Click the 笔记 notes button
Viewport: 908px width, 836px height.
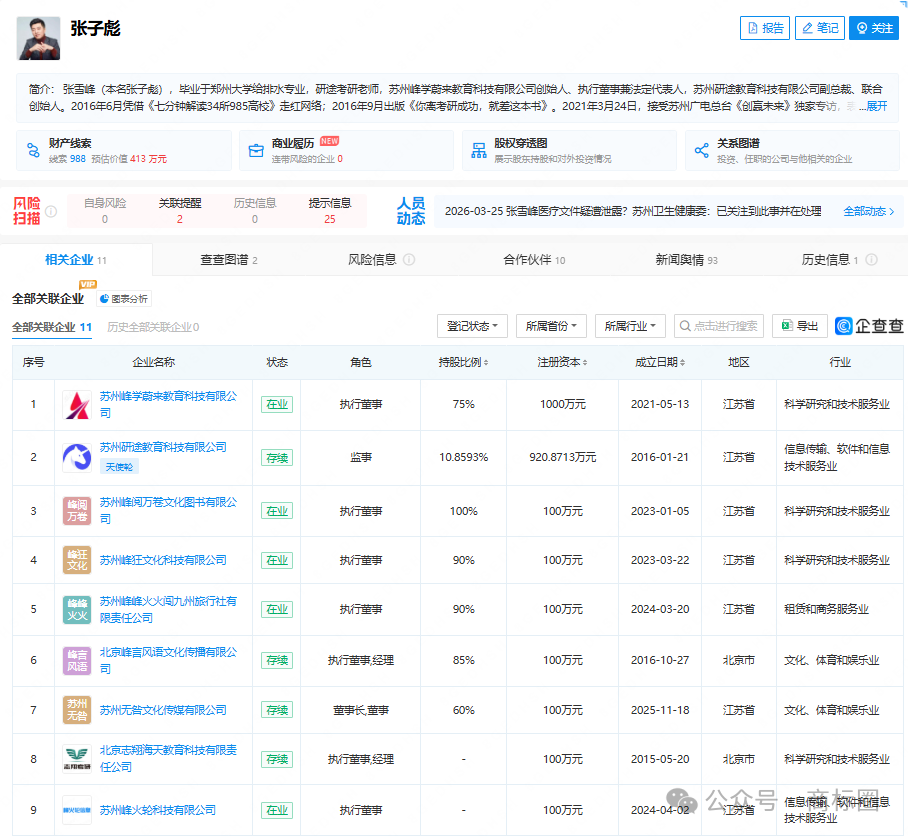tap(820, 28)
